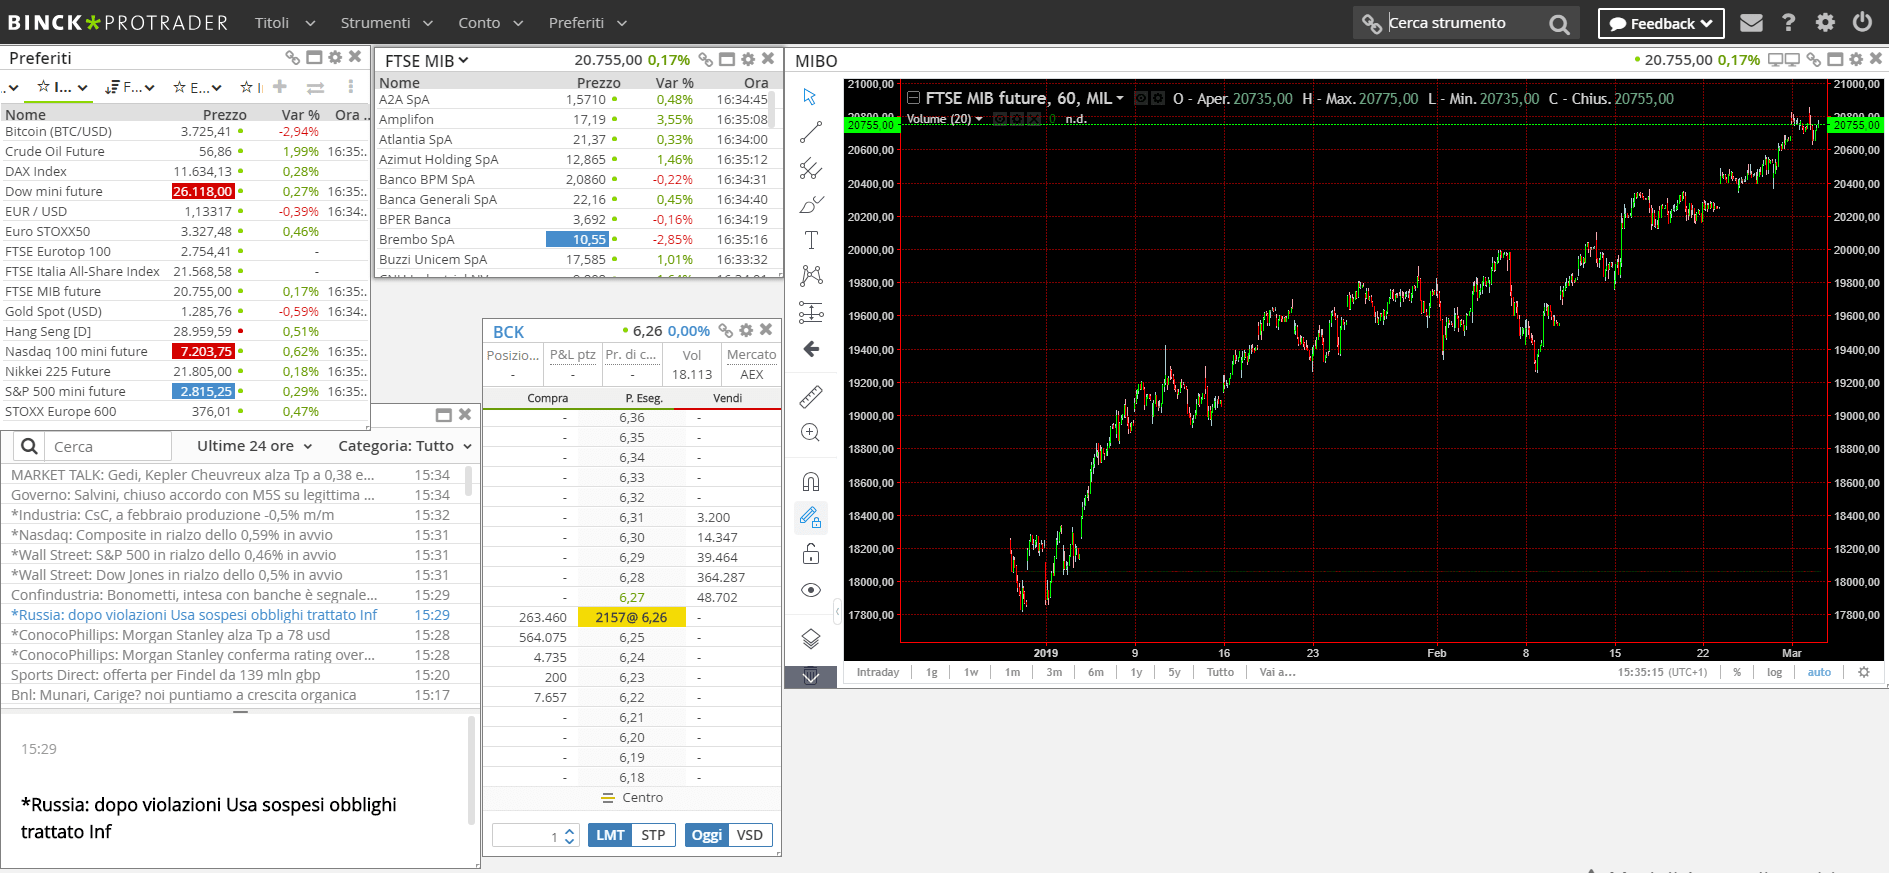This screenshot has height=873, width=1889.
Task: Select the trend line drawing tool
Action: click(x=811, y=132)
